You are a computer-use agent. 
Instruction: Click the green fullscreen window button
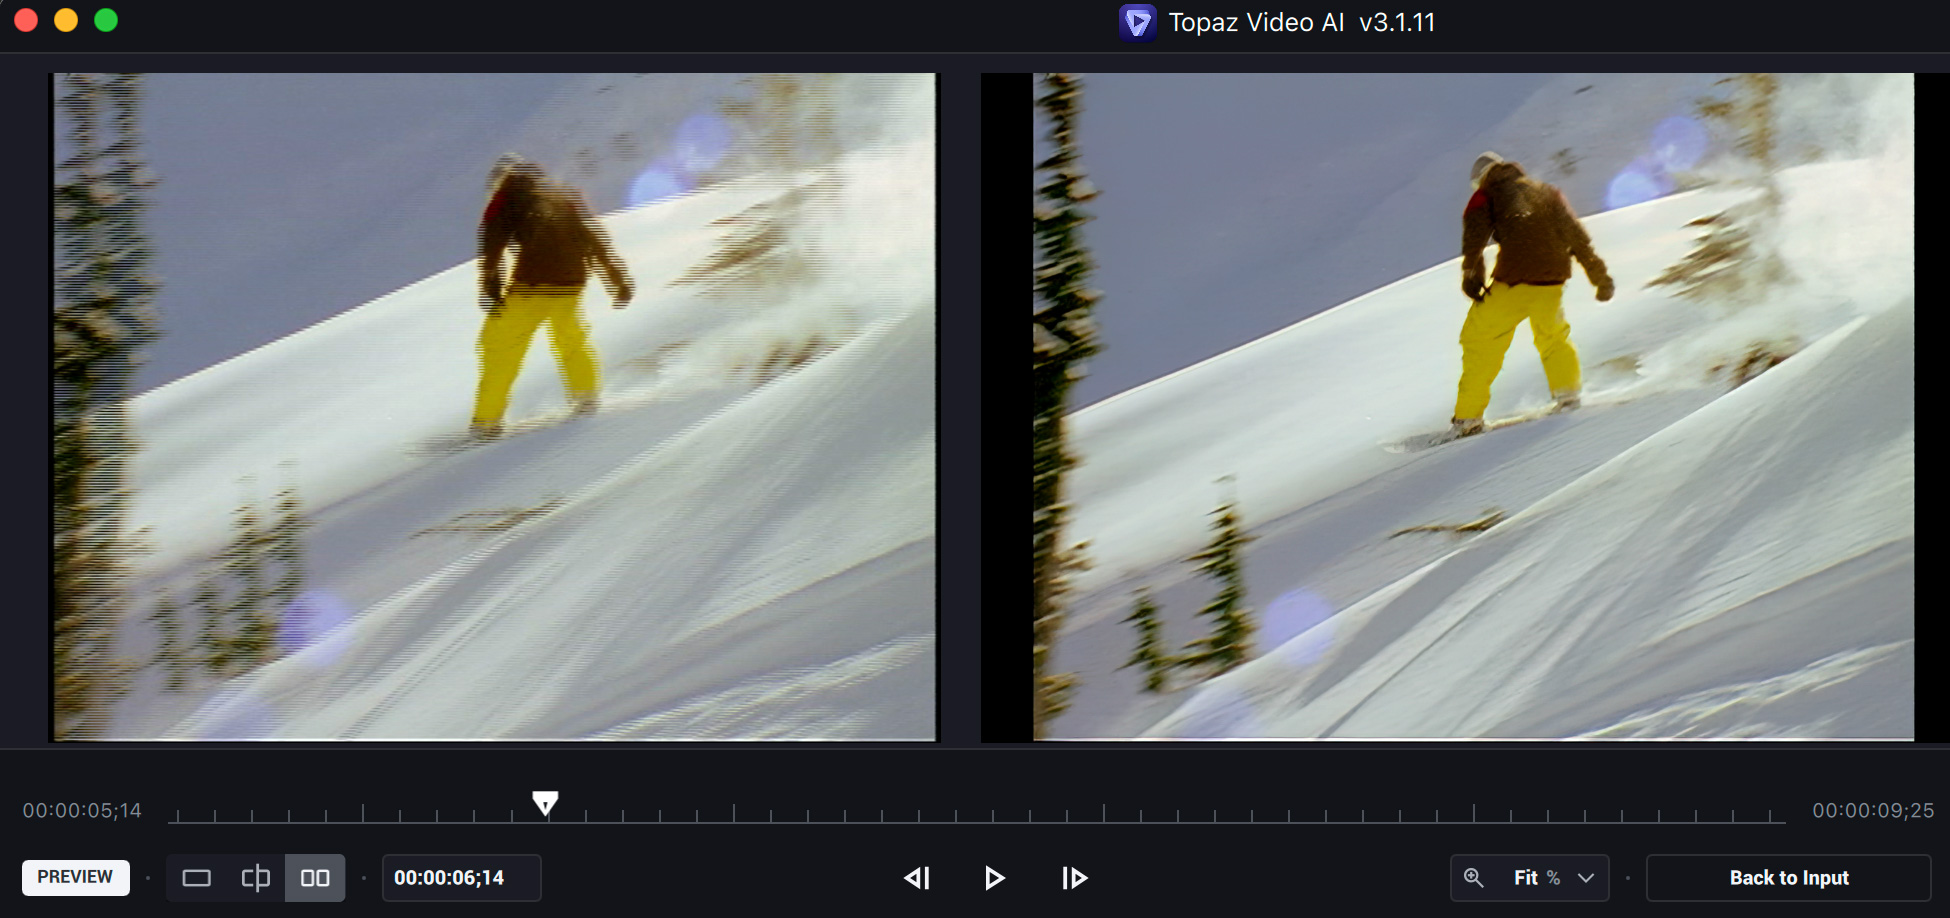106,20
